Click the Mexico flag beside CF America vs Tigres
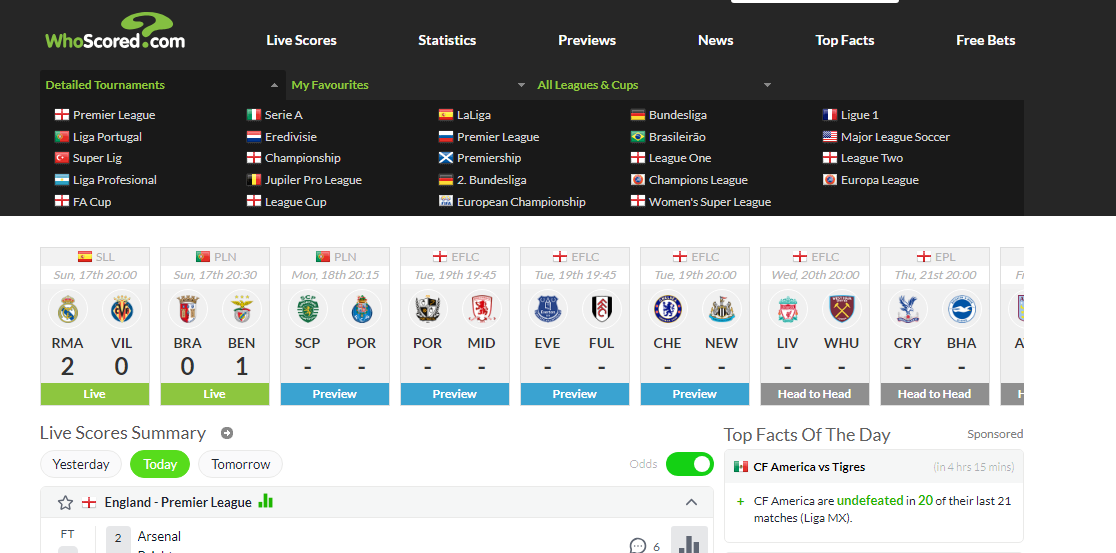The height and width of the screenshot is (553, 1116). tap(741, 467)
